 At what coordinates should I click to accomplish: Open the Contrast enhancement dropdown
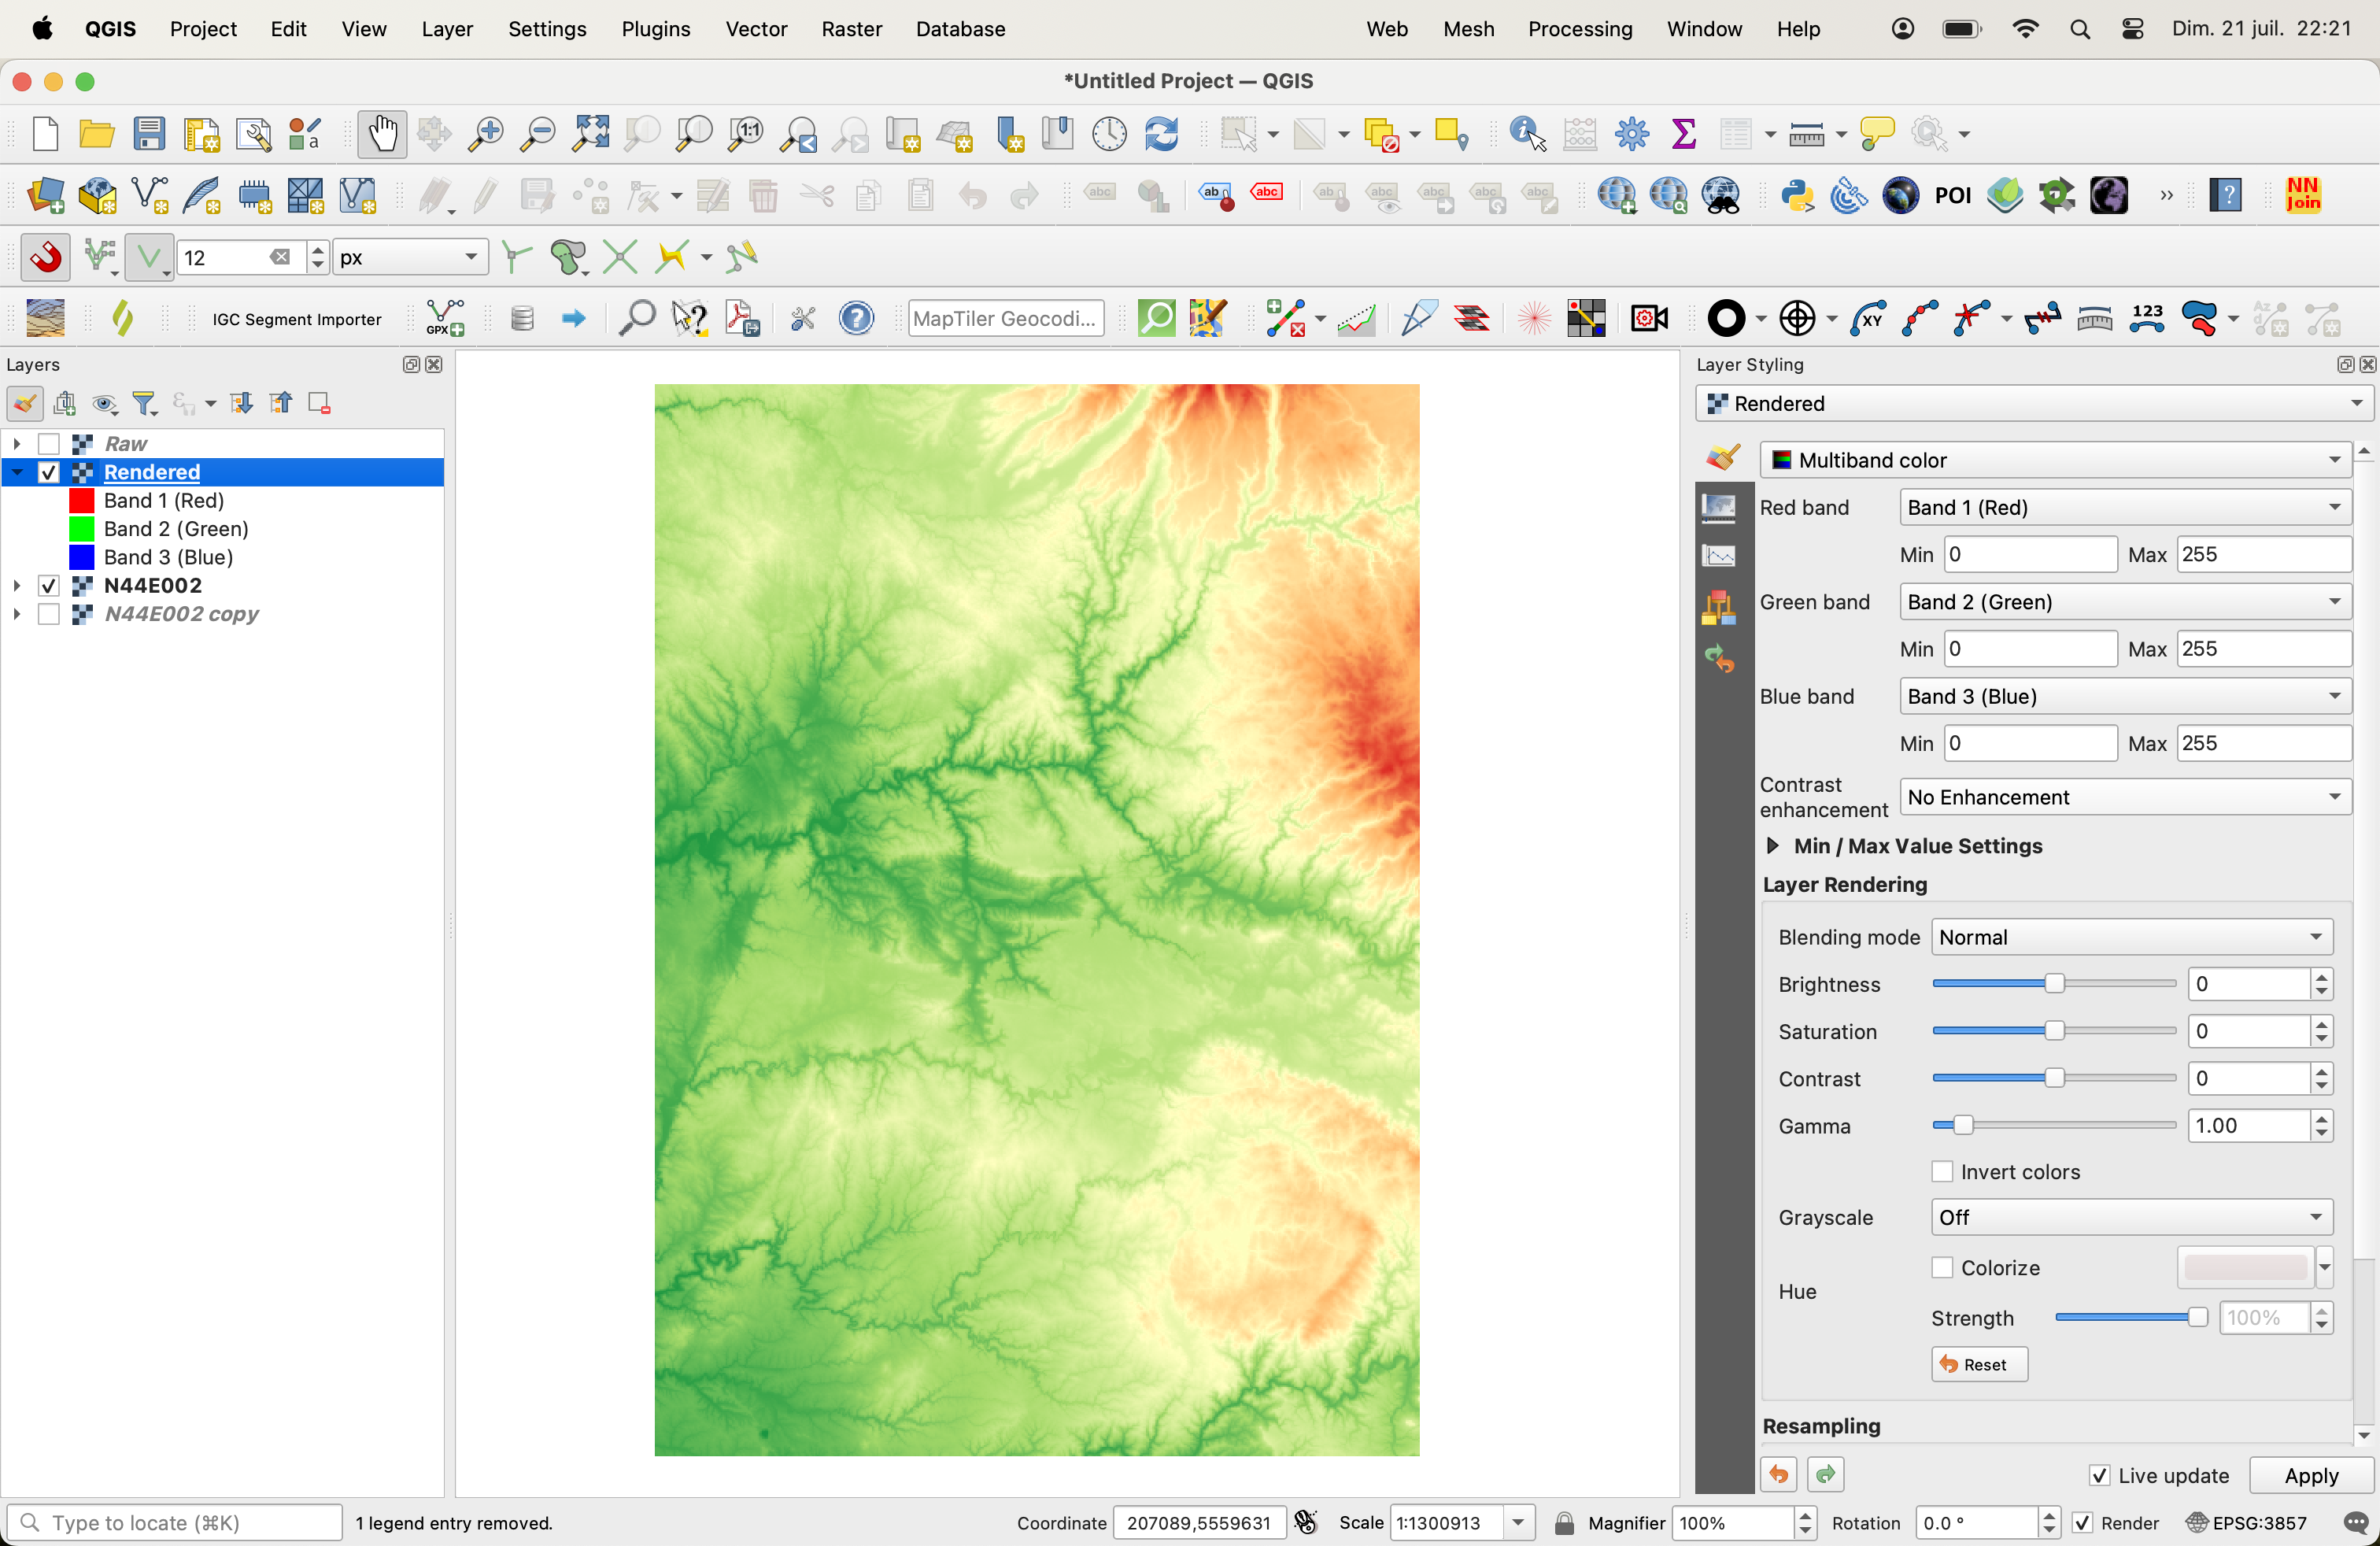click(2125, 797)
